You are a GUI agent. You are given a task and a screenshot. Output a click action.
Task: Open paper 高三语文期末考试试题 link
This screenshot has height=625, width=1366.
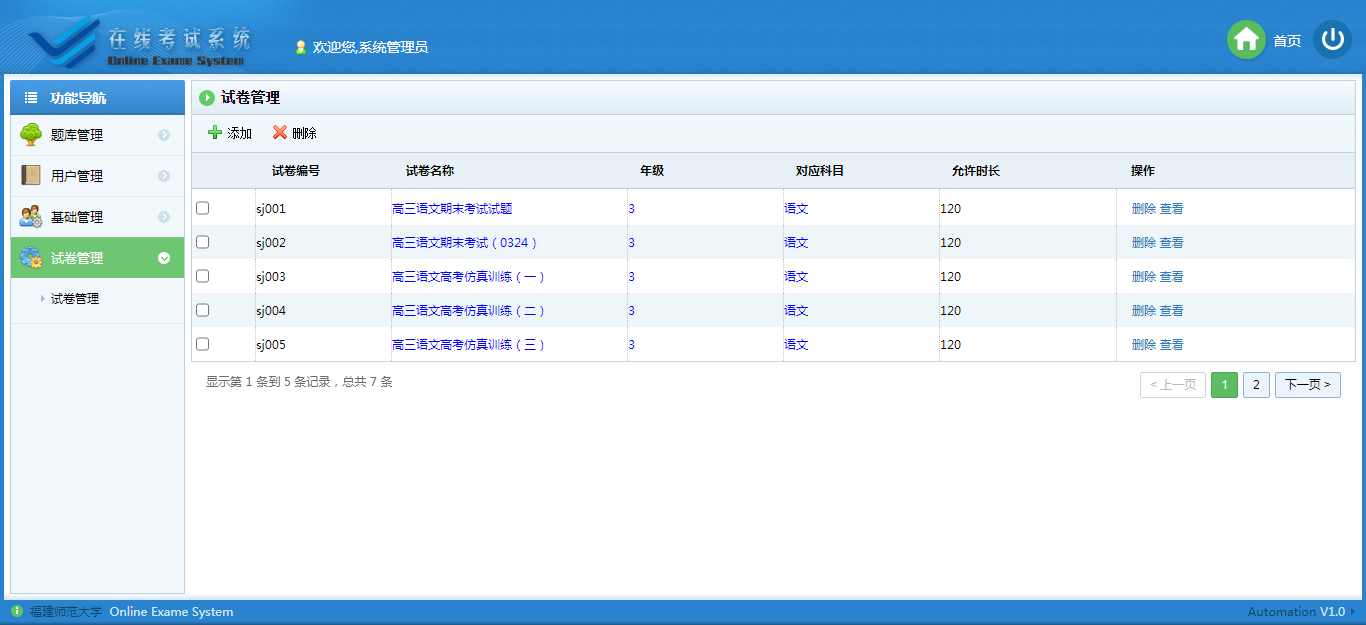452,209
